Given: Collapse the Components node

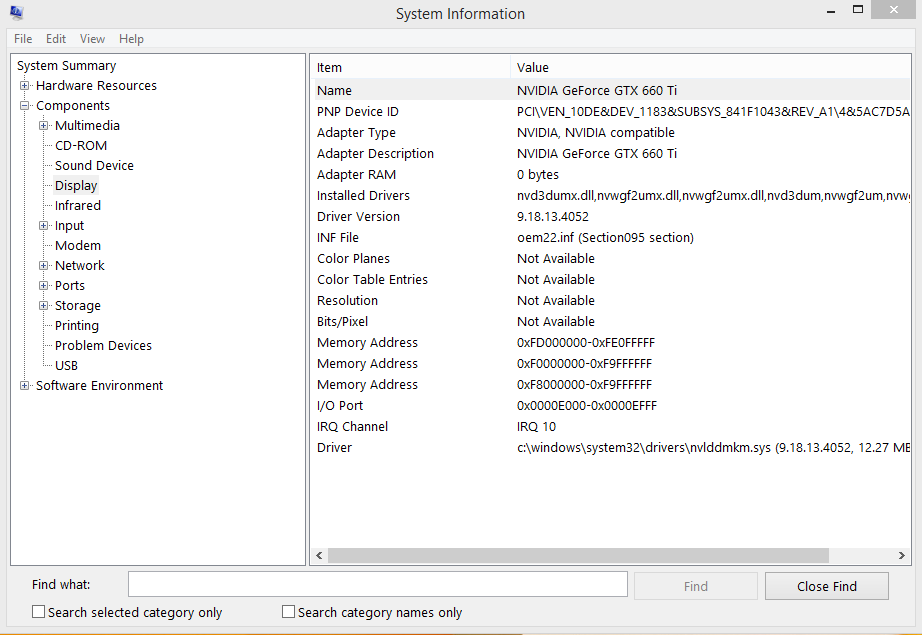Looking at the screenshot, I should pyautogui.click(x=24, y=105).
